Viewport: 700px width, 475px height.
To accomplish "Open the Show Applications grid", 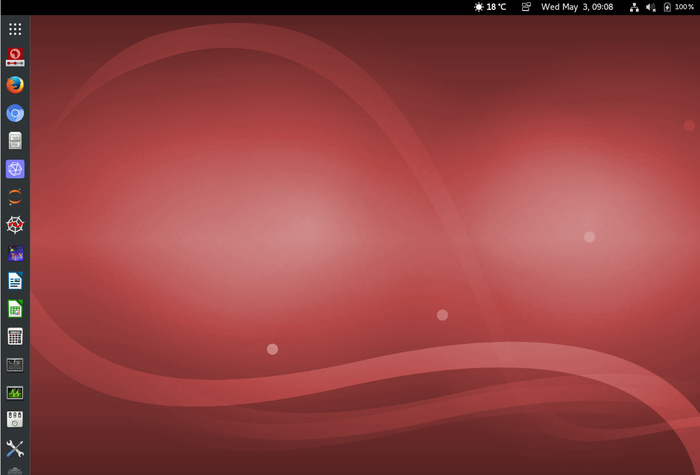I will click(x=15, y=29).
